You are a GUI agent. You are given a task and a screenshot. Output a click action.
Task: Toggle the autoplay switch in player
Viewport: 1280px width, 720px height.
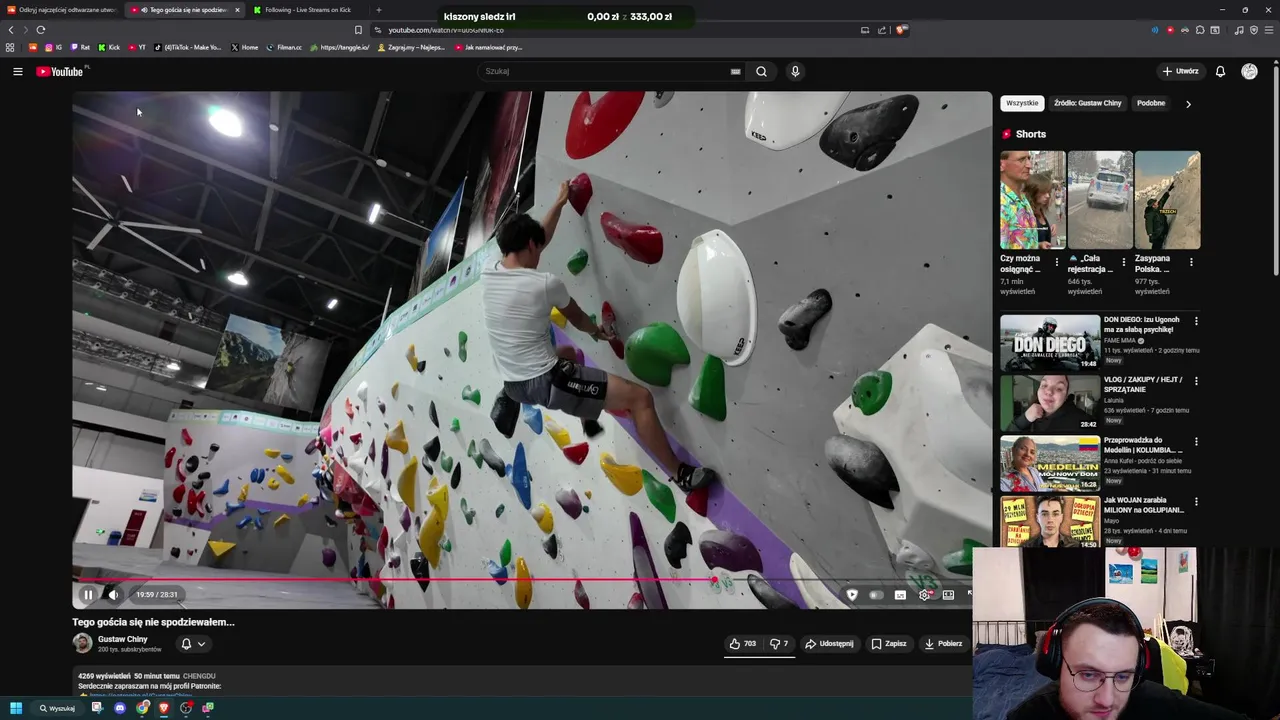[x=876, y=595]
